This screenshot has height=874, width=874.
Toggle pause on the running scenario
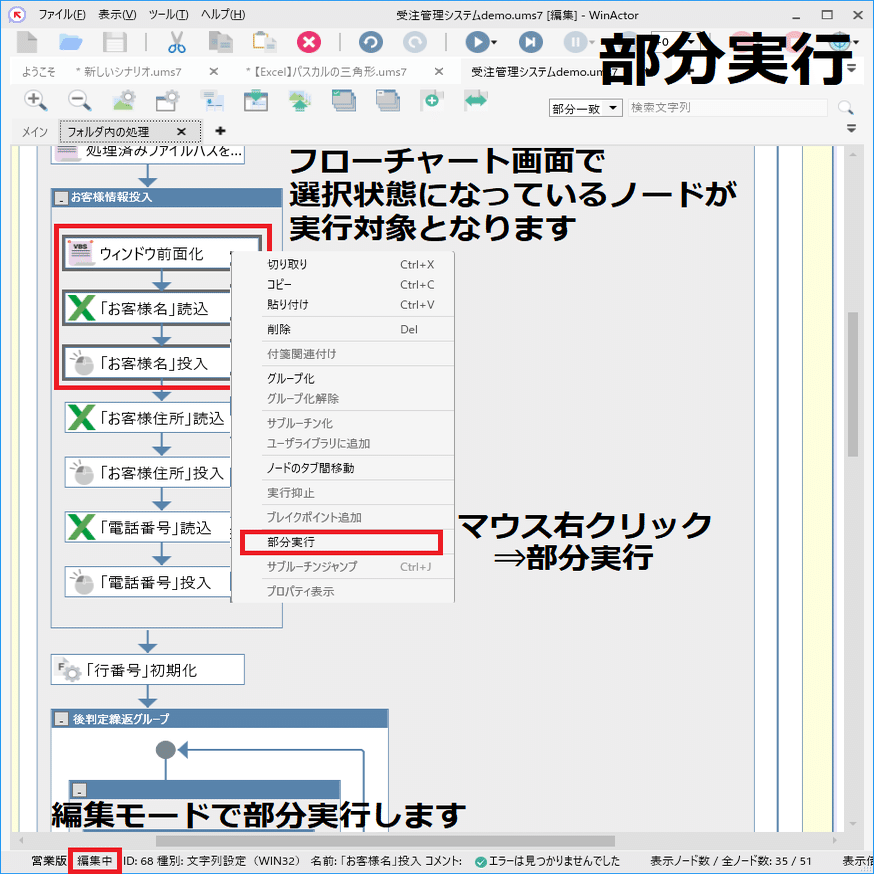[x=577, y=42]
